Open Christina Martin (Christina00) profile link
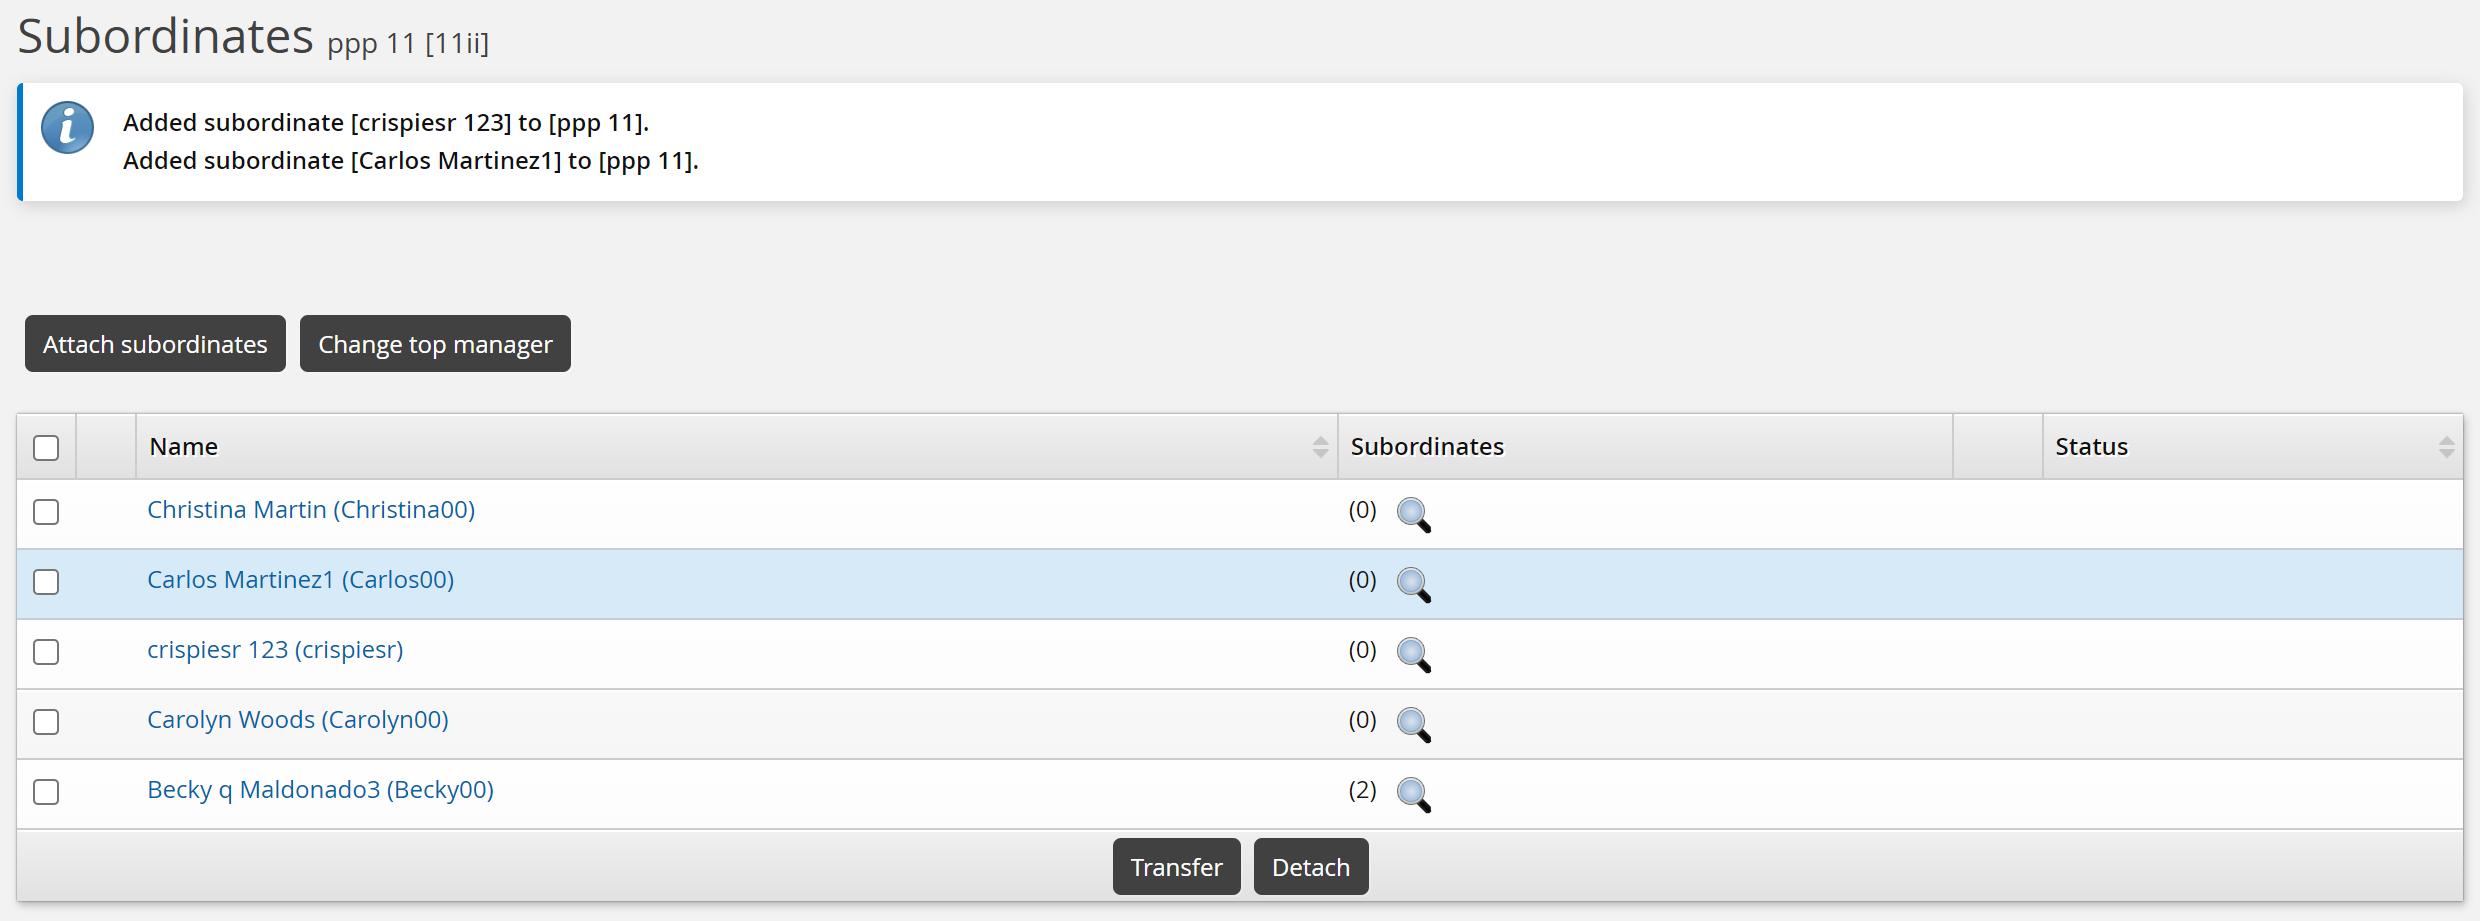 coord(311,510)
